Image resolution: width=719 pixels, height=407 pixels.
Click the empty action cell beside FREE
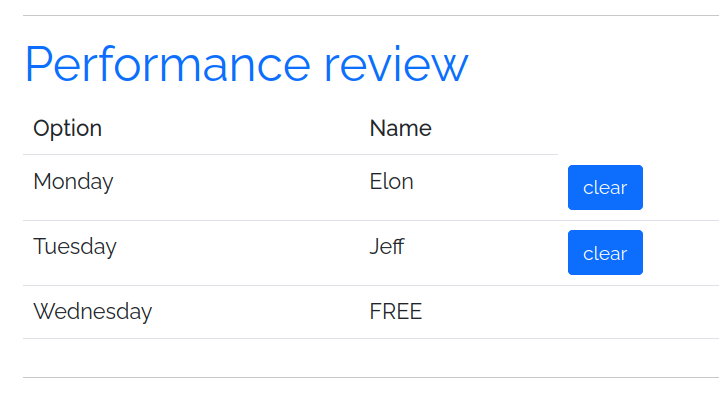pos(638,312)
